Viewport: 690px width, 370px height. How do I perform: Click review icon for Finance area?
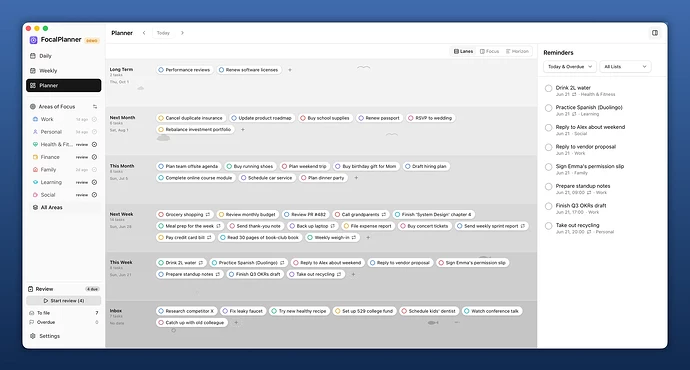[94, 157]
